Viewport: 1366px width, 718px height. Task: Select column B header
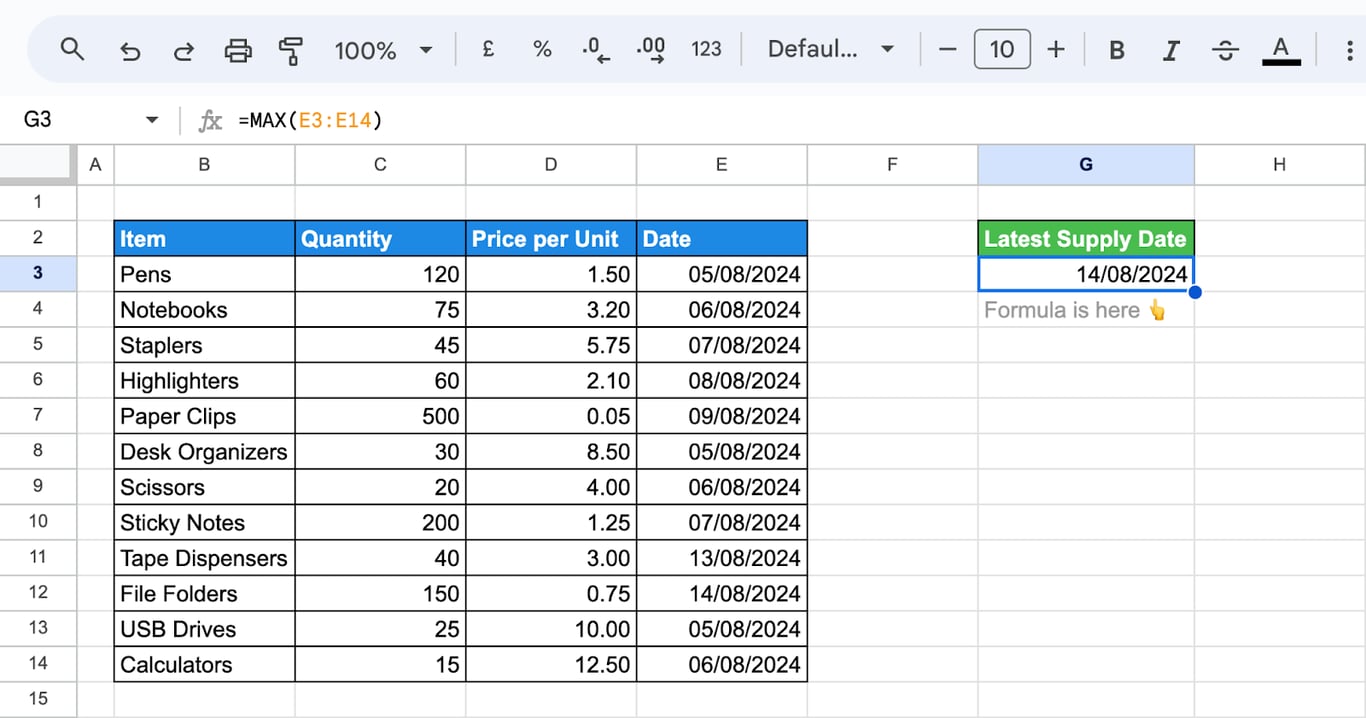(205, 165)
